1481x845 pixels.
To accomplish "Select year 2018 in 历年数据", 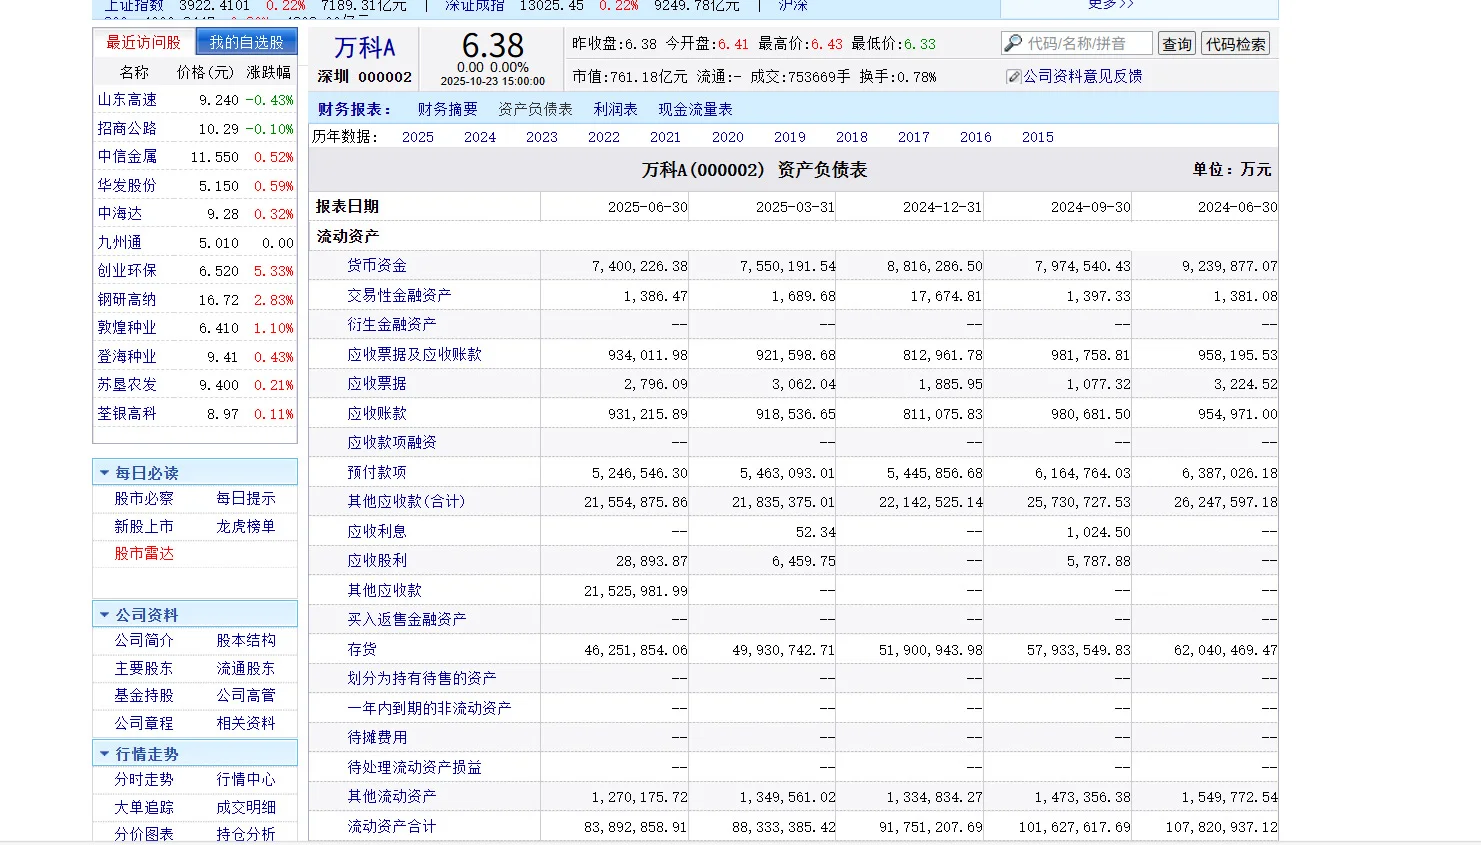I will (x=852, y=137).
